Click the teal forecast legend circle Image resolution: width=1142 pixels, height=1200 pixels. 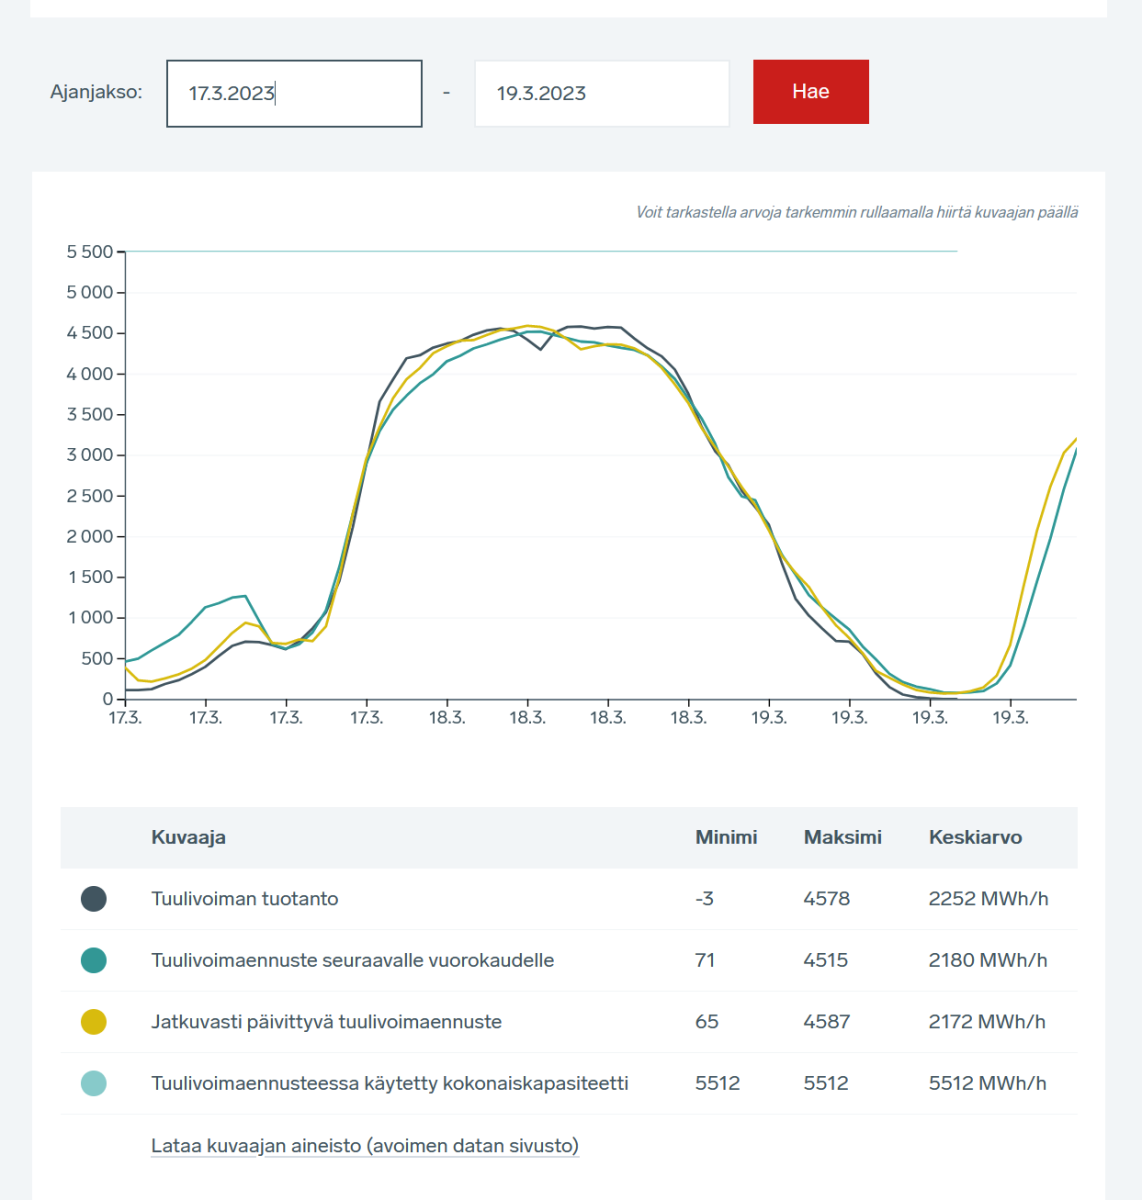point(94,961)
